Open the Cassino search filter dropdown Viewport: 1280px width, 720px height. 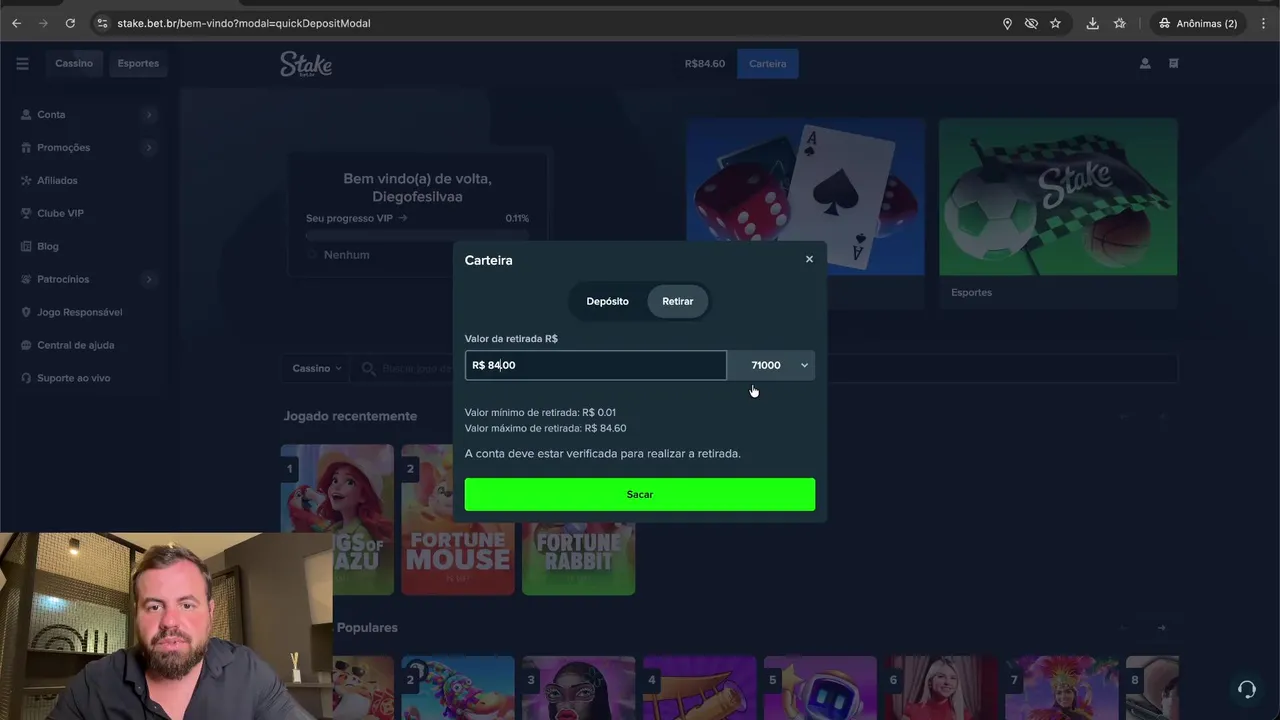(x=316, y=368)
